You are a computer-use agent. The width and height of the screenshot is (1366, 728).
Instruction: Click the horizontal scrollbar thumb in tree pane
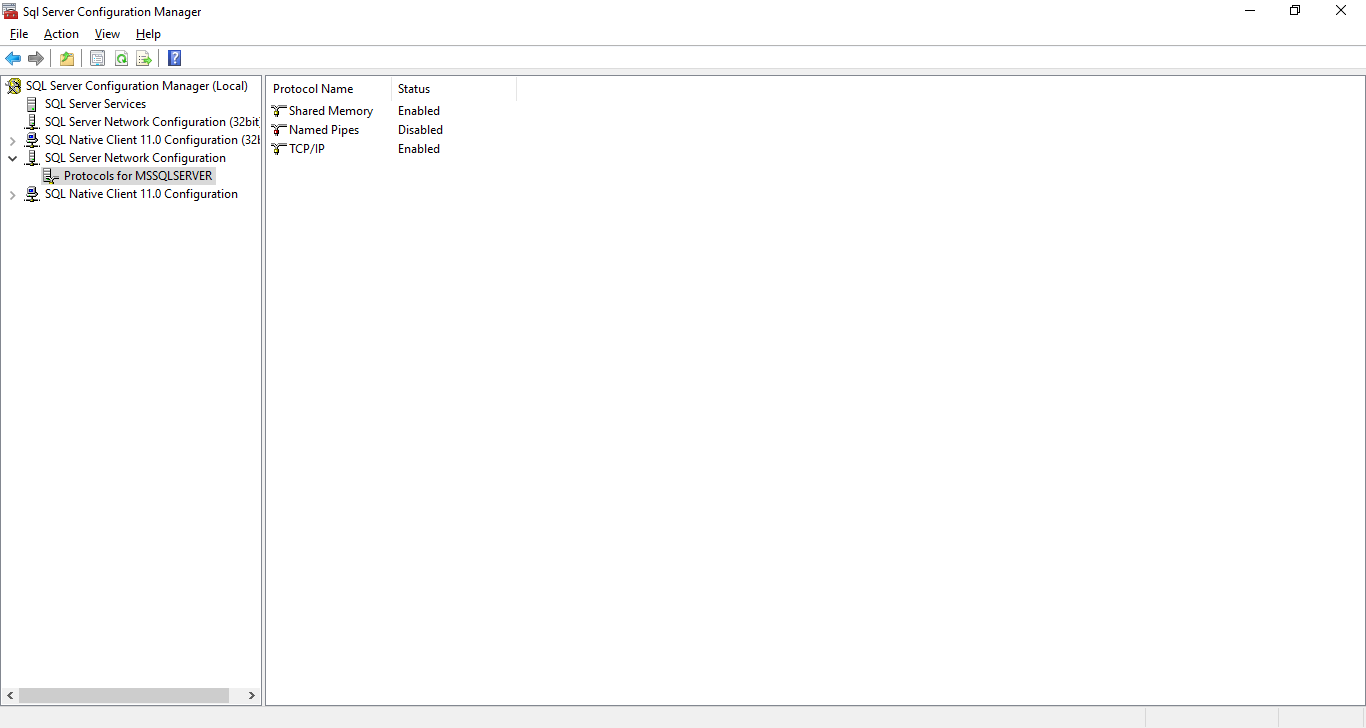[x=124, y=695]
